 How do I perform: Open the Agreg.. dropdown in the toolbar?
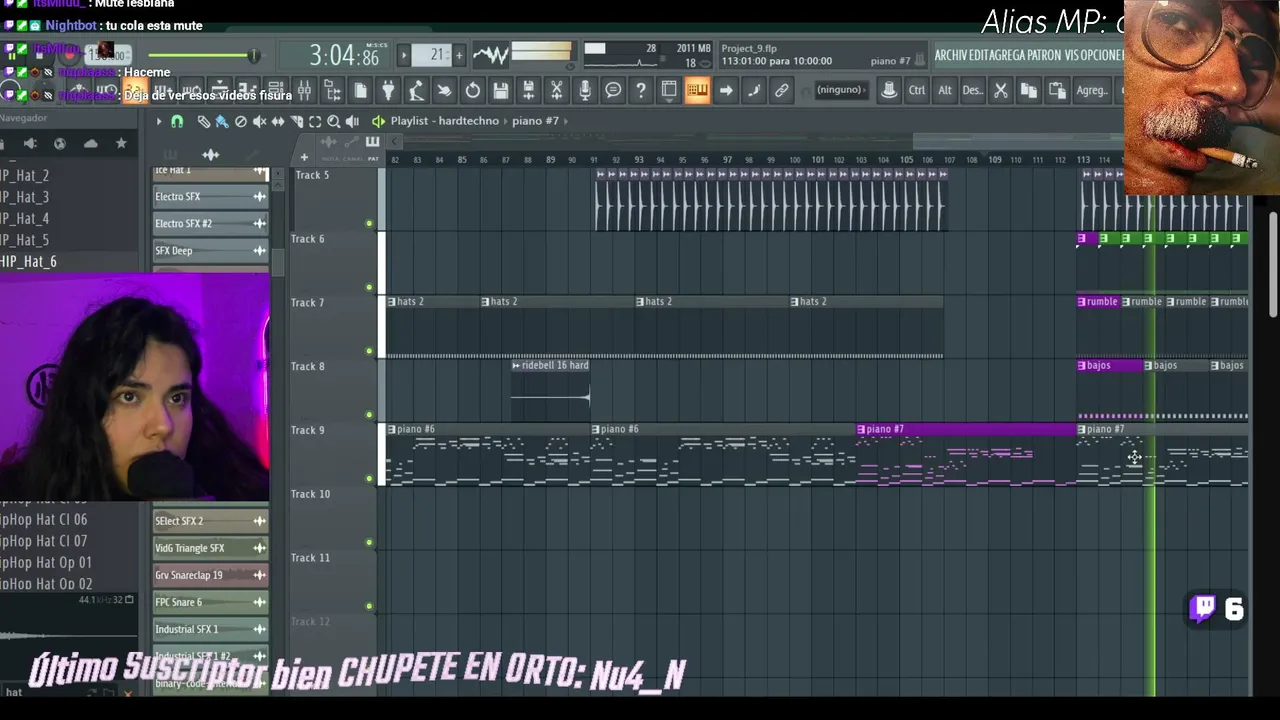(1092, 91)
